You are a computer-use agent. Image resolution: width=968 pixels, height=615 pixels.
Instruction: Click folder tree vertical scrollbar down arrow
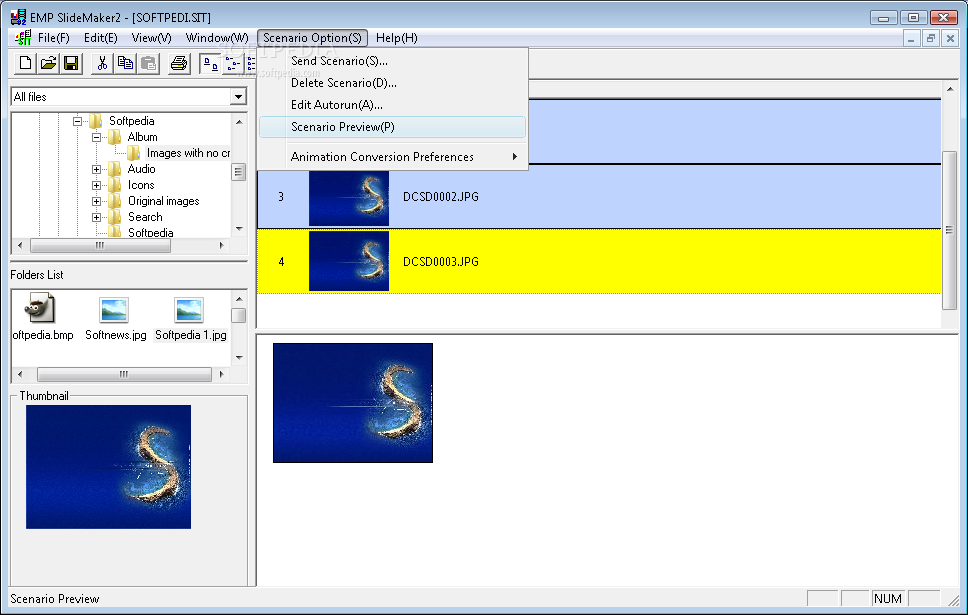(x=239, y=228)
